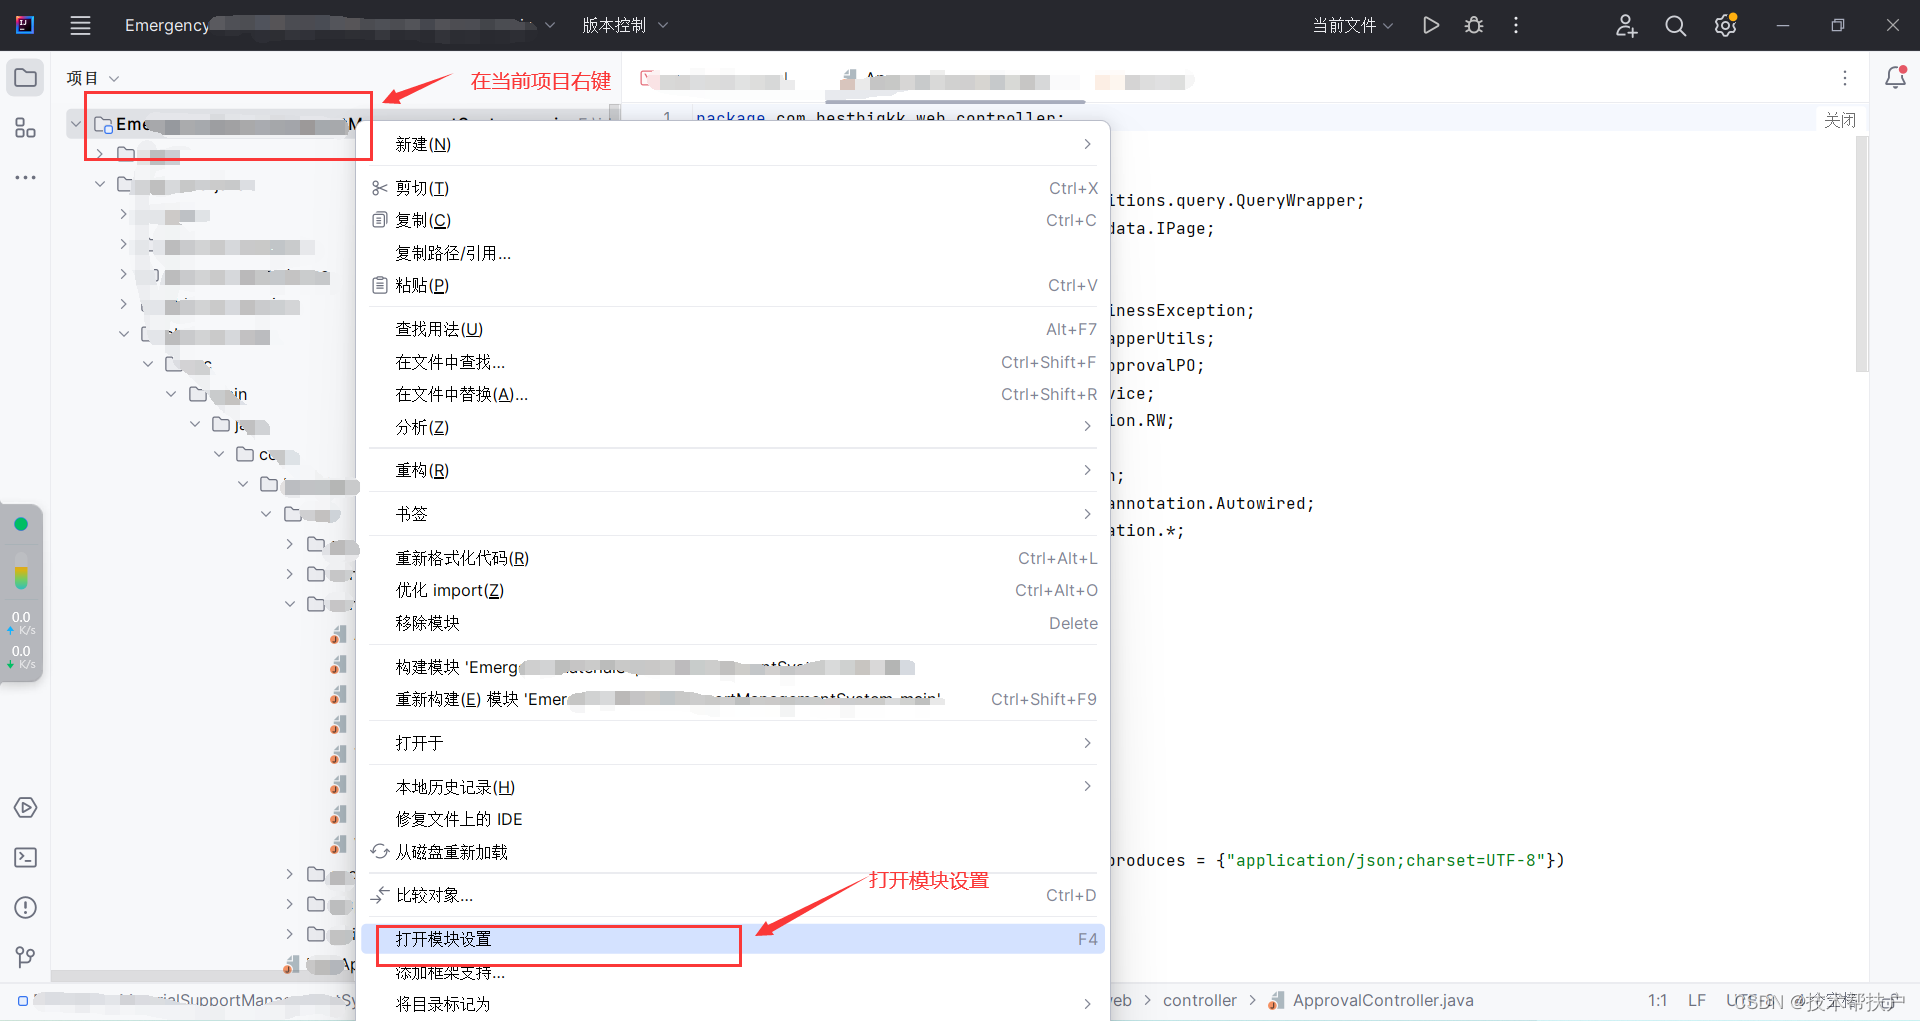Screen dimensions: 1920x1021
Task: Open the 项目 view dropdown
Action: (x=93, y=78)
